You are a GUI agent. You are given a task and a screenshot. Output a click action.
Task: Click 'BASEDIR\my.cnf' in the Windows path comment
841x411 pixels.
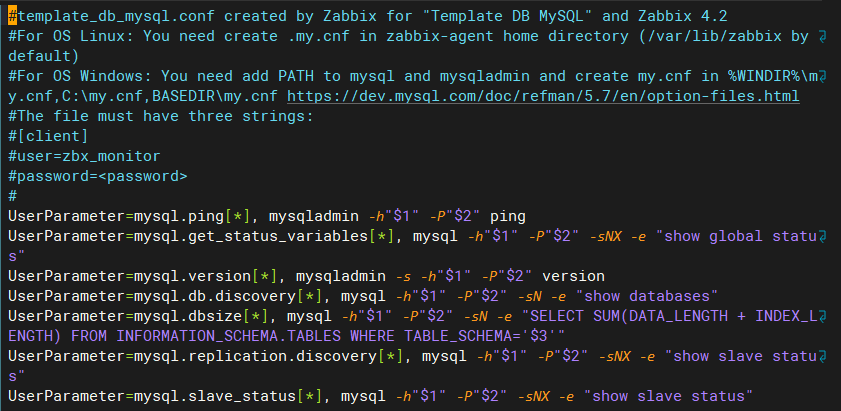tap(215, 97)
